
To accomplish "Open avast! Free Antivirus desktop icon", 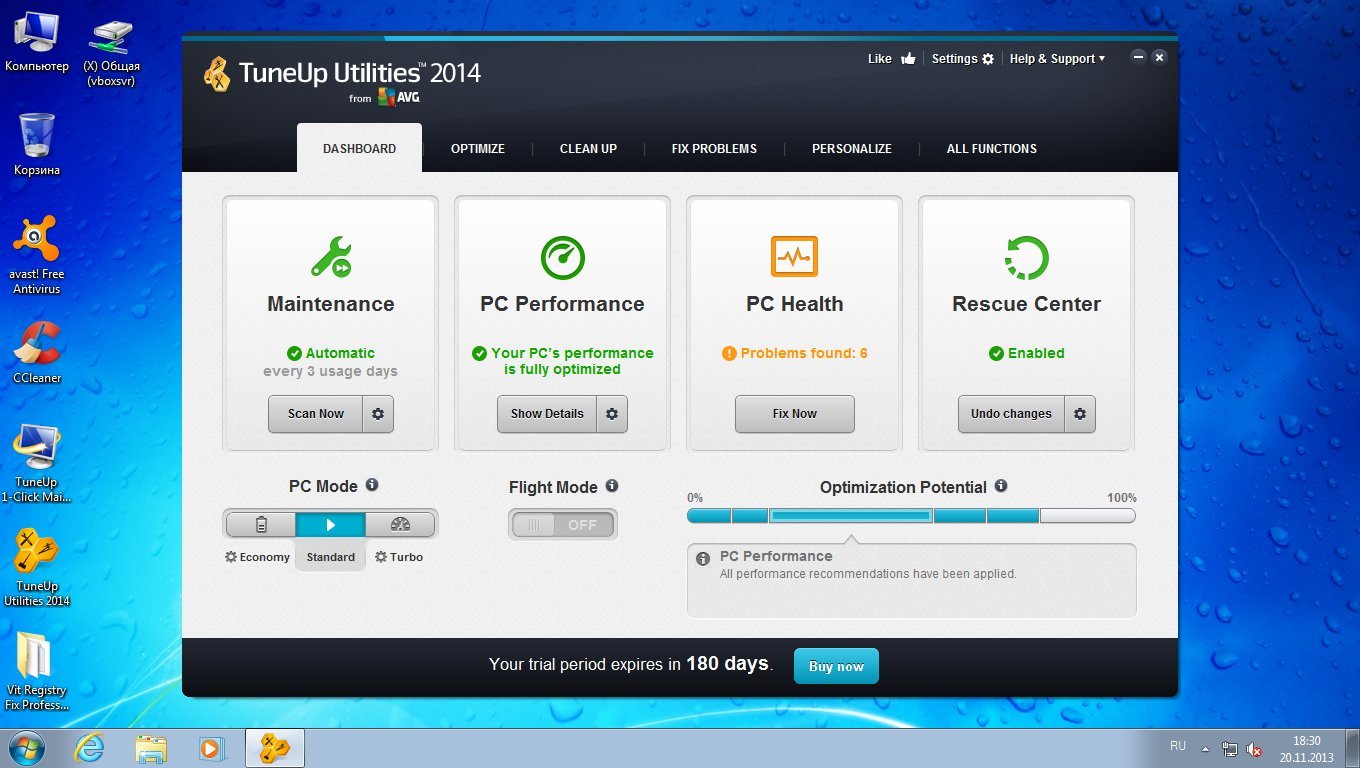I will pos(37,256).
